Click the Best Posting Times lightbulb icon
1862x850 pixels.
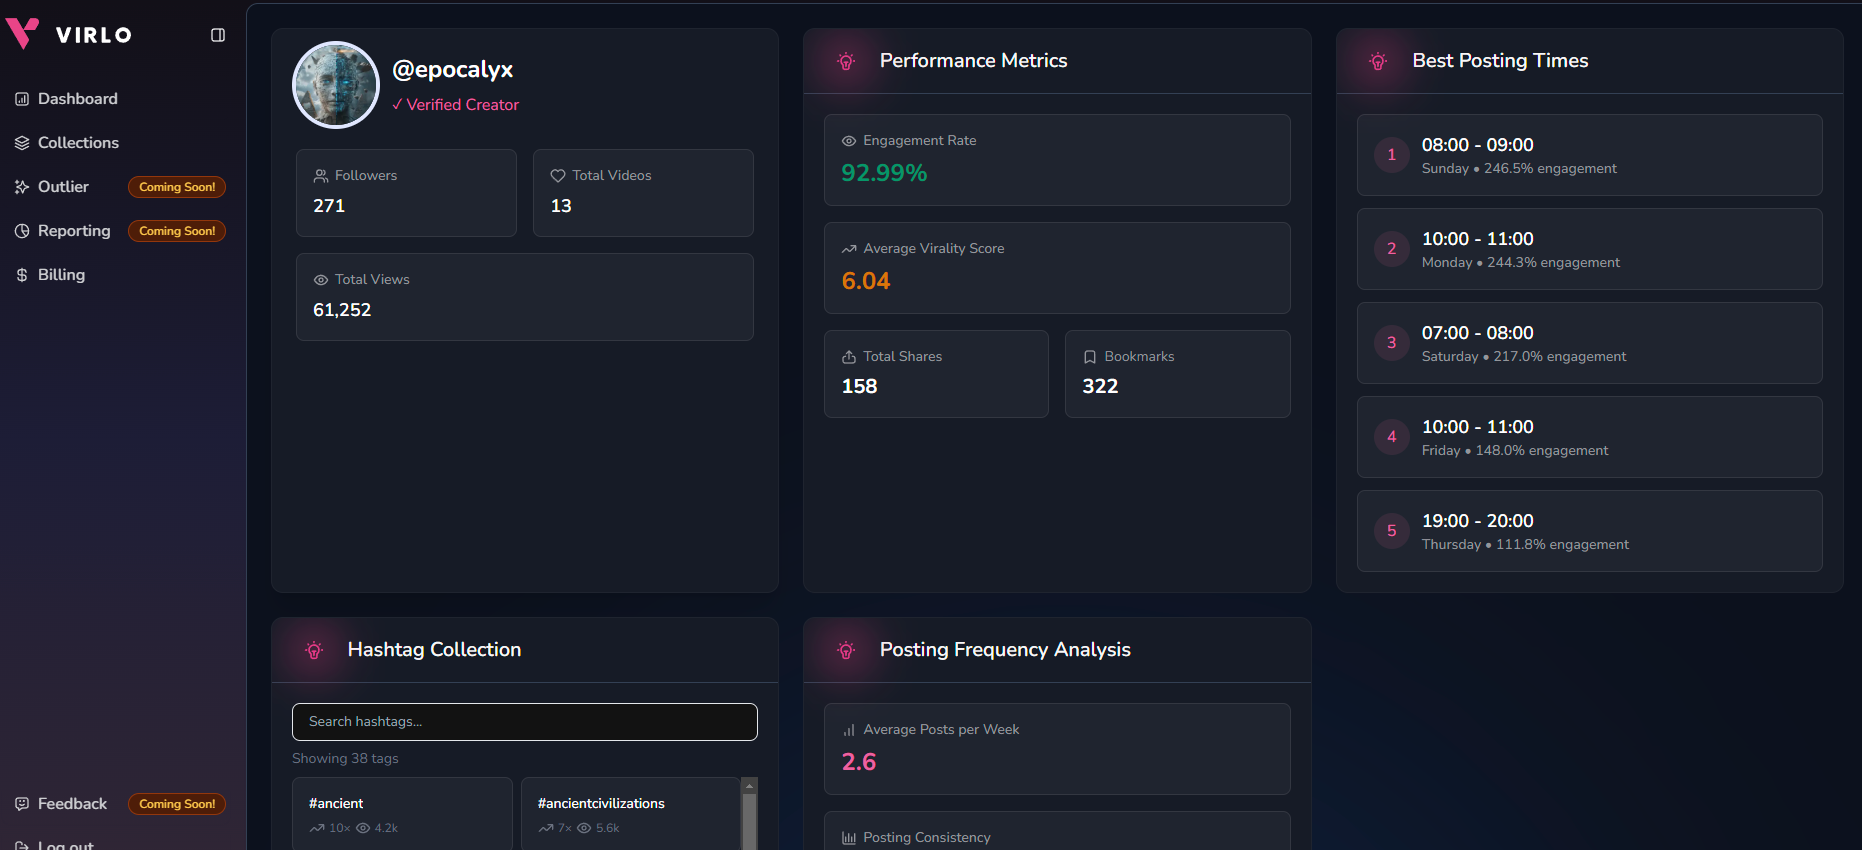[1378, 61]
